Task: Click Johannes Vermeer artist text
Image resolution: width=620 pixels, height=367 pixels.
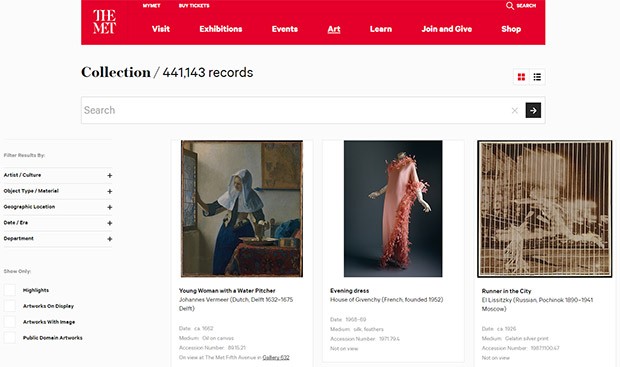Action: tap(236, 304)
